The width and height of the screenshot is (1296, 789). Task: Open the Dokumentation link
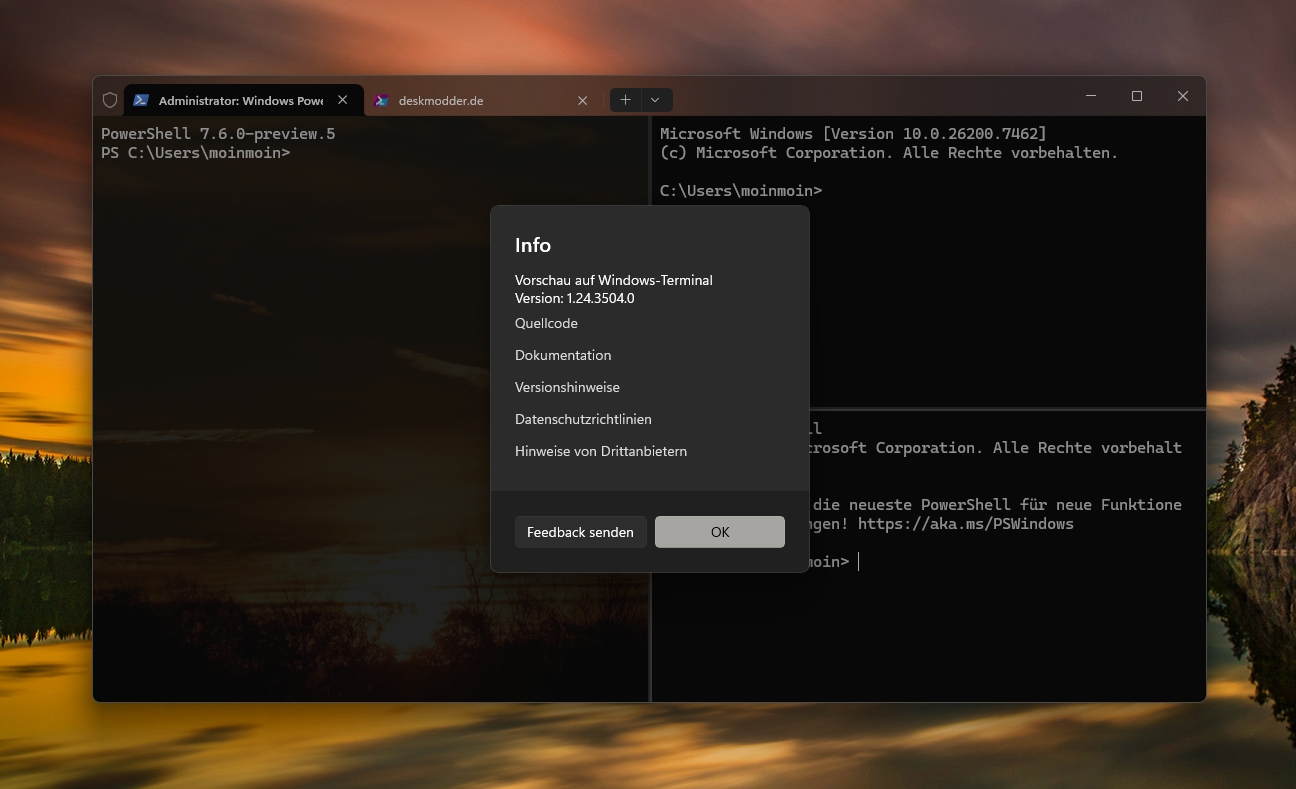(563, 355)
